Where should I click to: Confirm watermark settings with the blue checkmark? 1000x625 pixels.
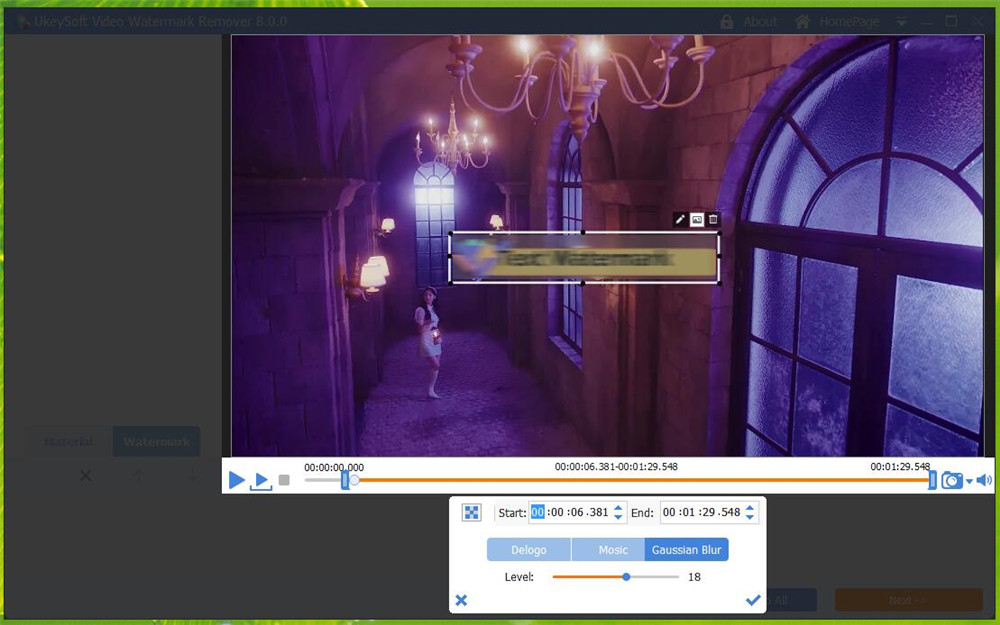753,599
